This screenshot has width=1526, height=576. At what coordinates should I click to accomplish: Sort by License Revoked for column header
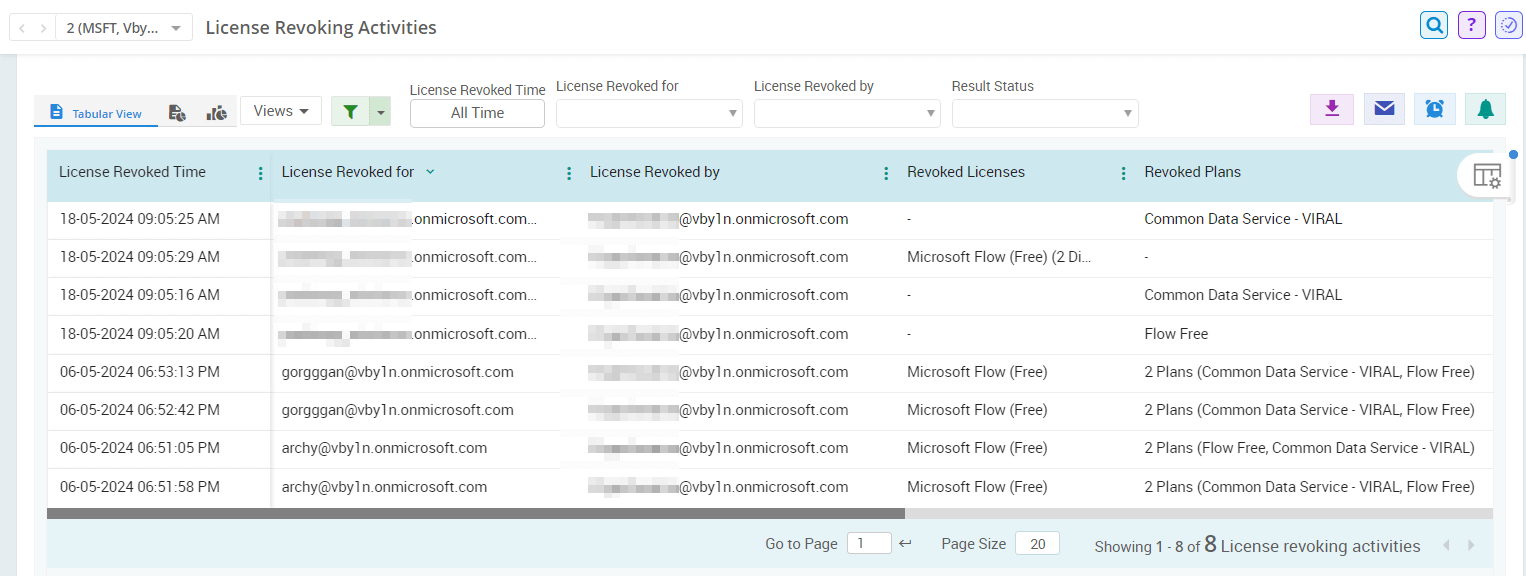(x=348, y=172)
